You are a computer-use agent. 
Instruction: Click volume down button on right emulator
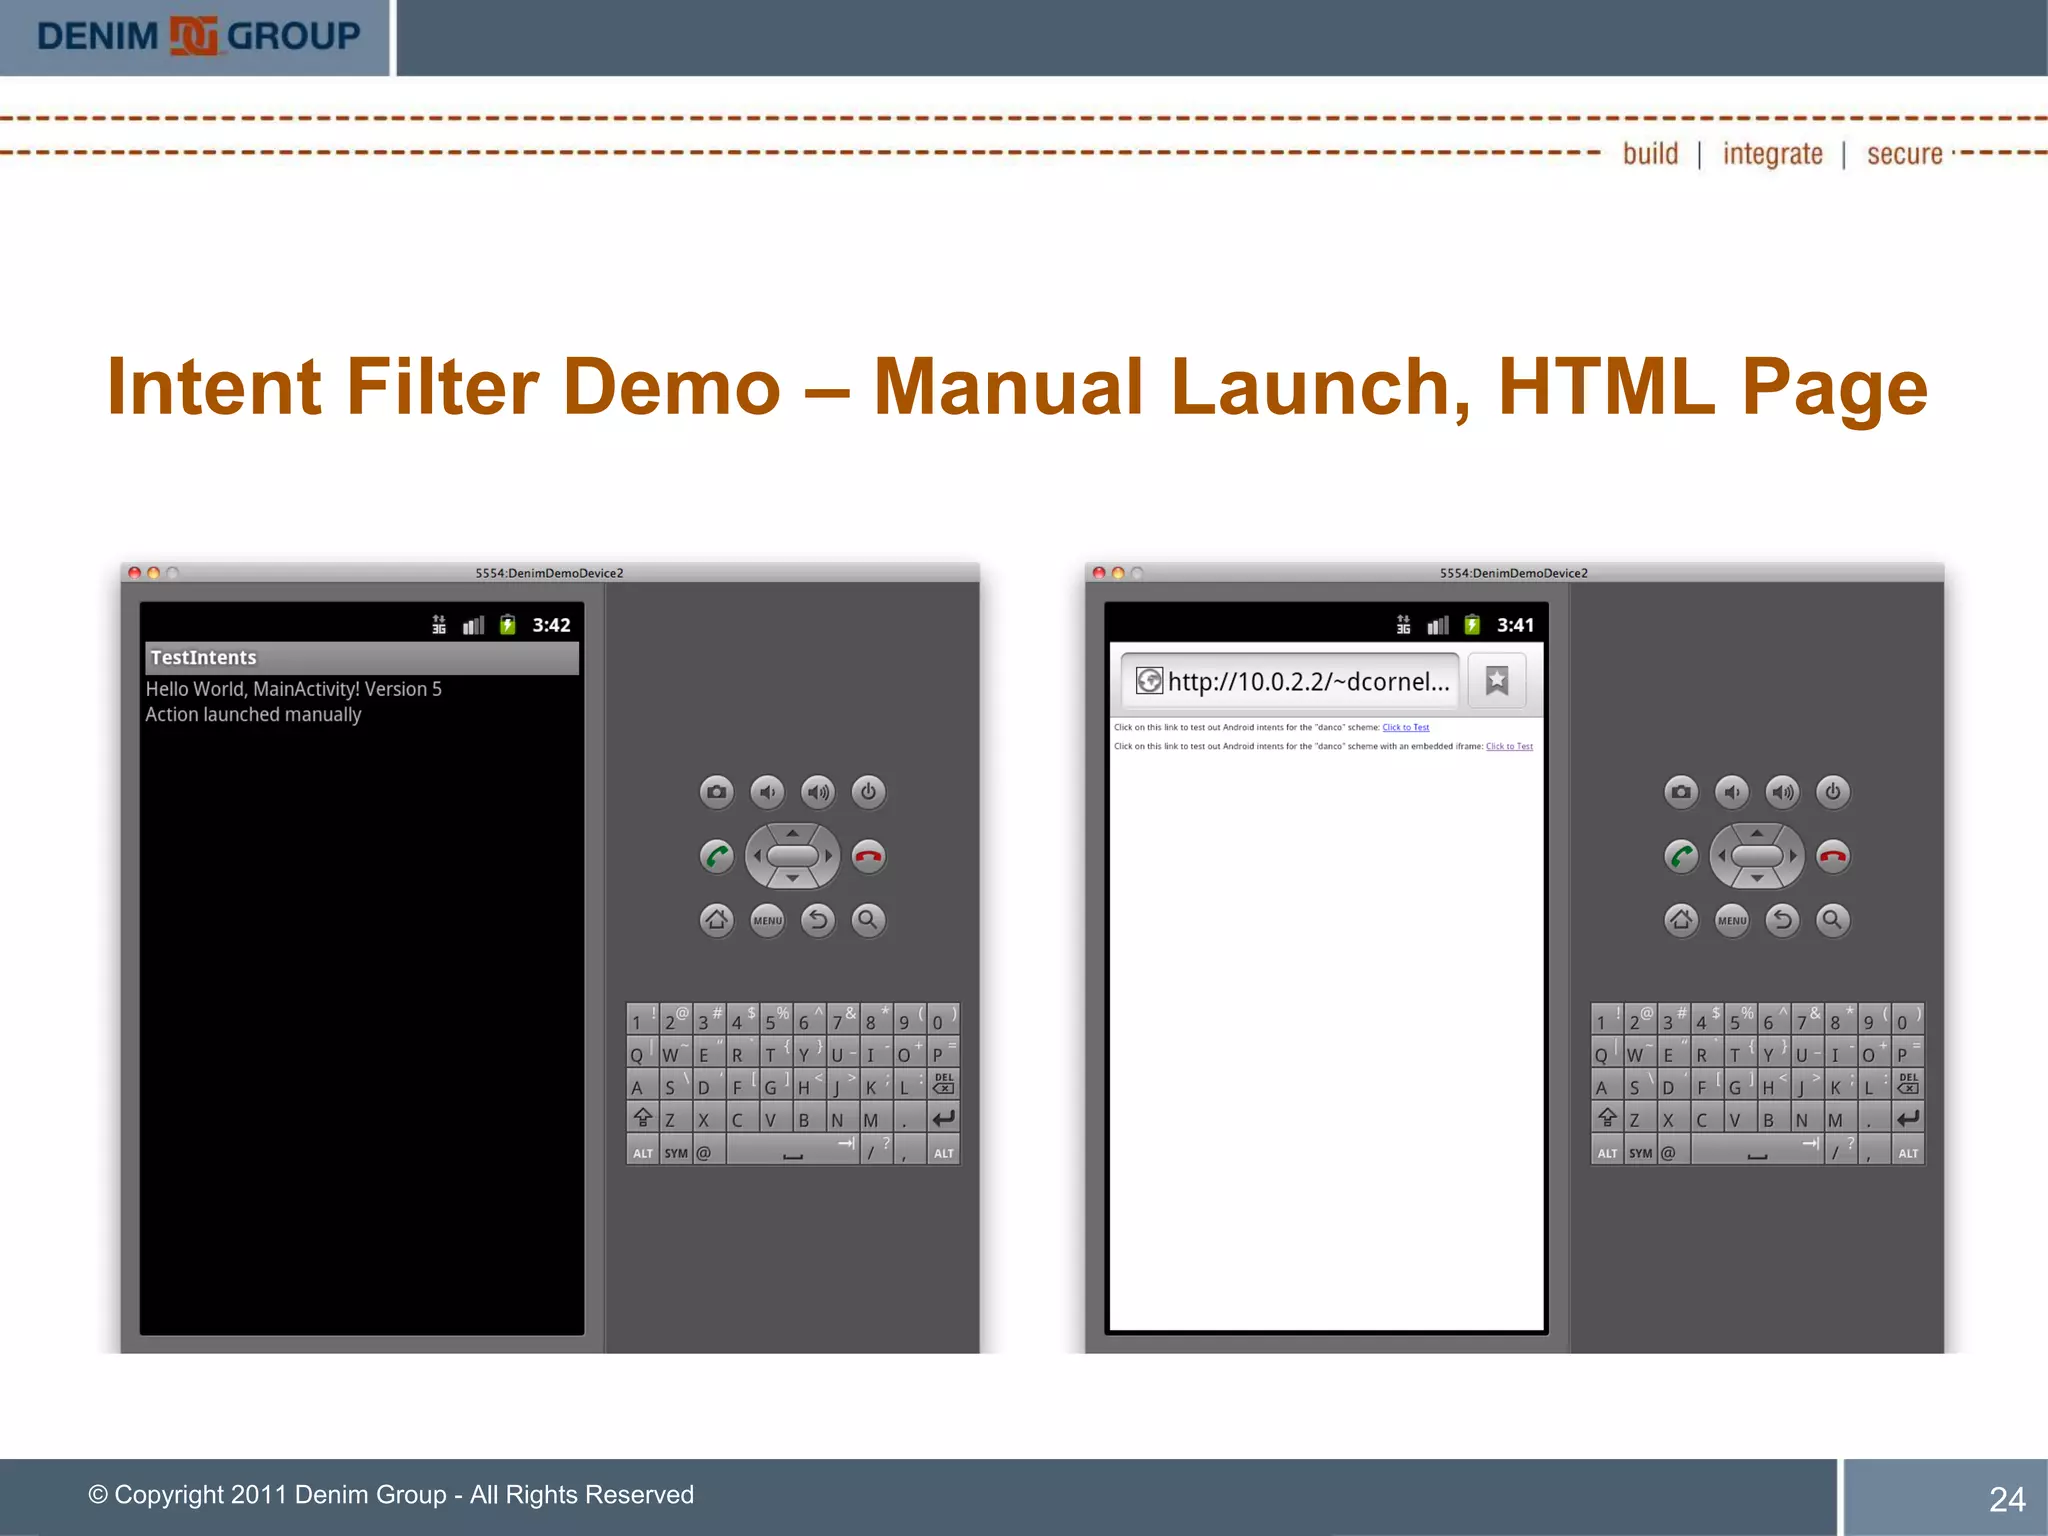(1732, 792)
